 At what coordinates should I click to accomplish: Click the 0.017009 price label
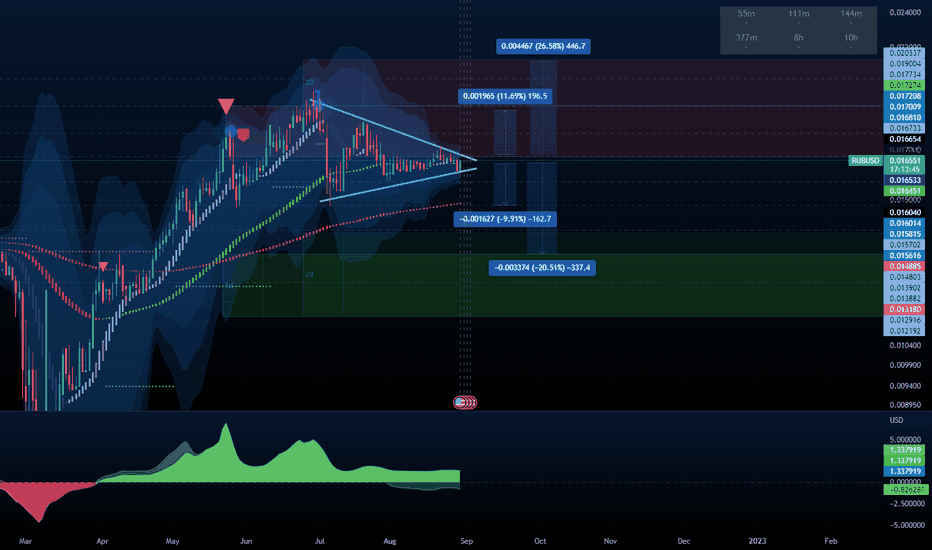pos(905,106)
